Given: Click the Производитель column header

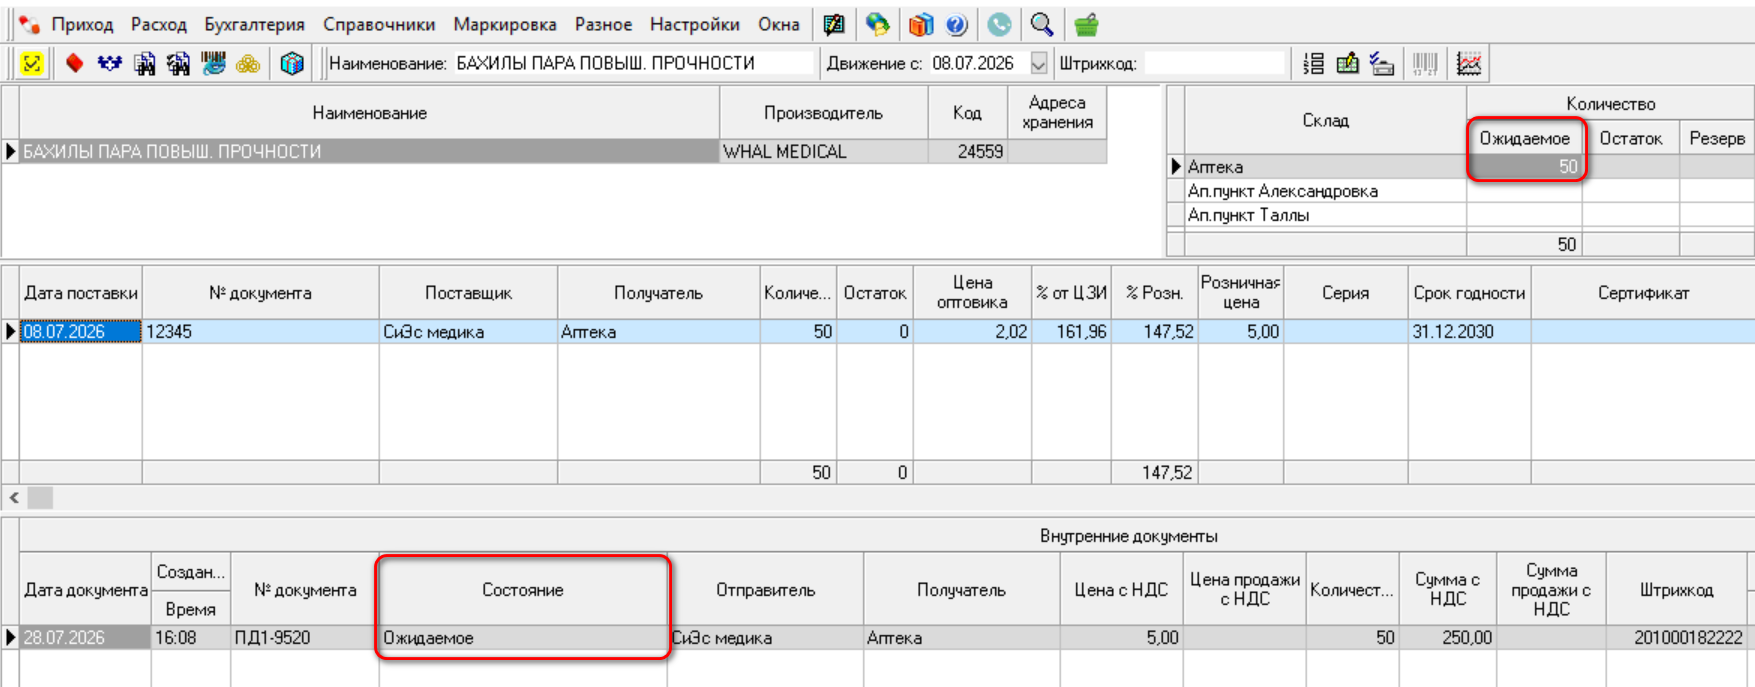Looking at the screenshot, I should pos(823,113).
